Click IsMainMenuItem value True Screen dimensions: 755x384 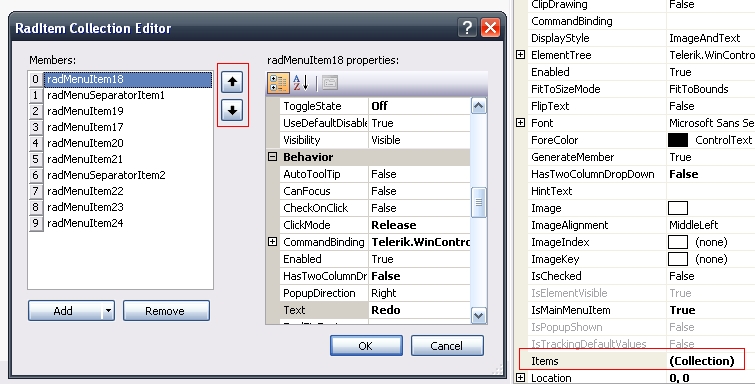(x=682, y=310)
